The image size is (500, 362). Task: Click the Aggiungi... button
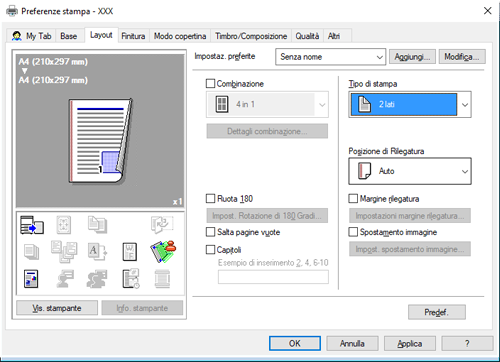412,57
